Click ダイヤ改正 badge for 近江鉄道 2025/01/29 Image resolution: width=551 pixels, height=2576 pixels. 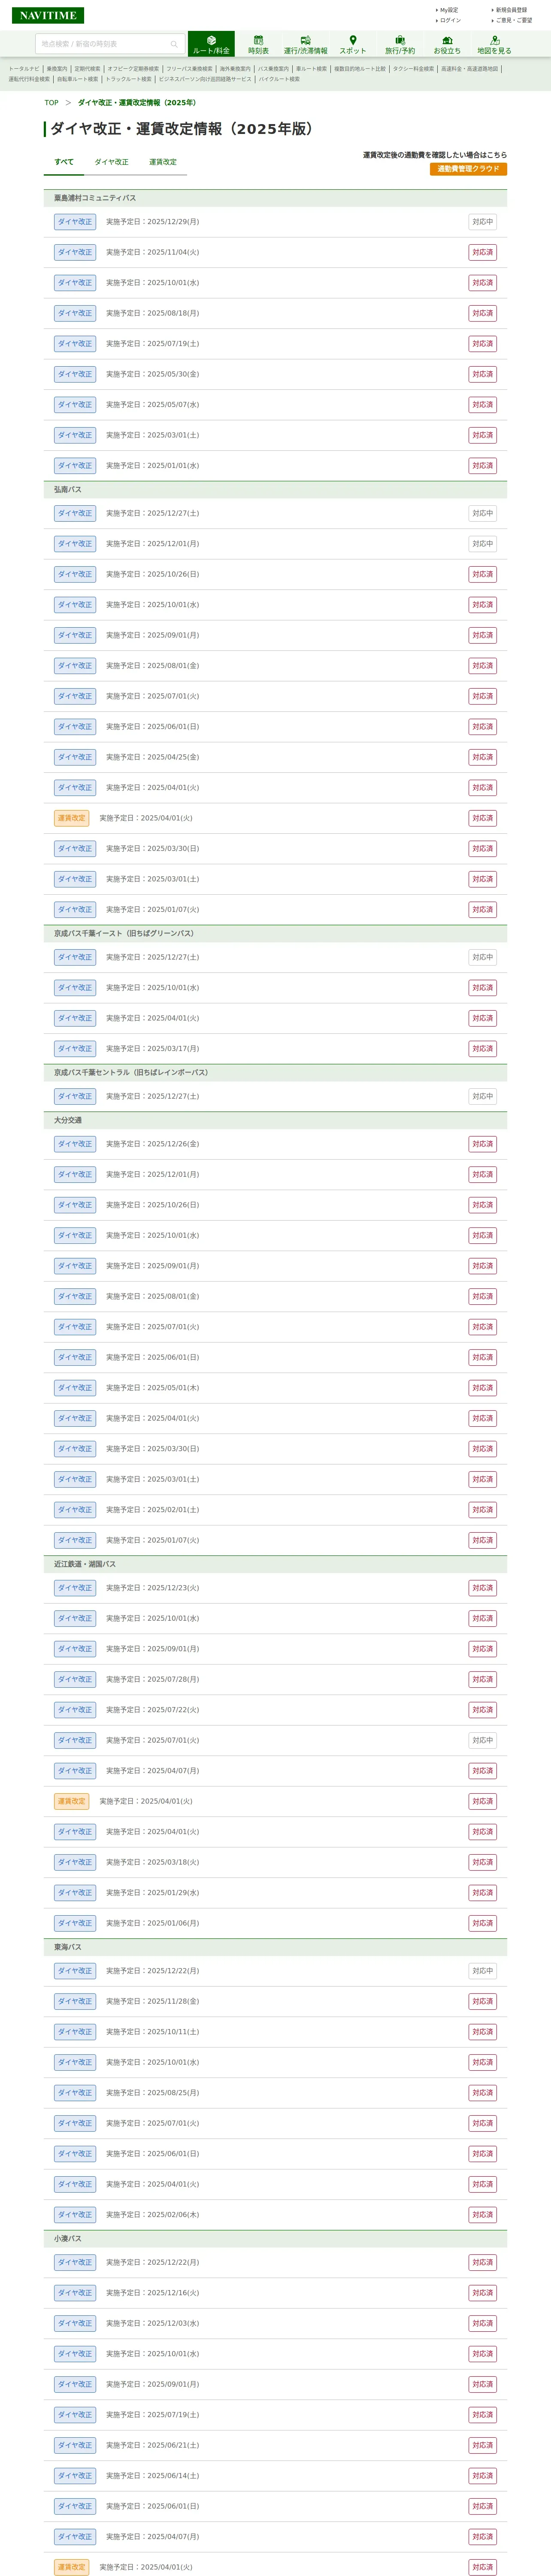(75, 1893)
